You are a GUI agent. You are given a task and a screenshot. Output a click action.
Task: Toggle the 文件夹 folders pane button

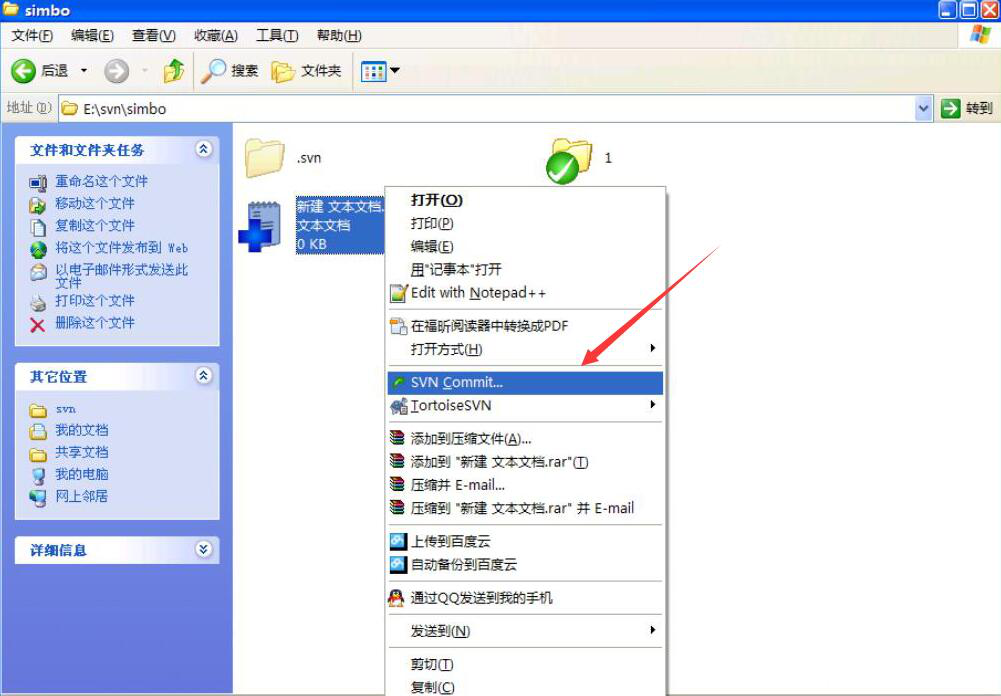point(307,71)
